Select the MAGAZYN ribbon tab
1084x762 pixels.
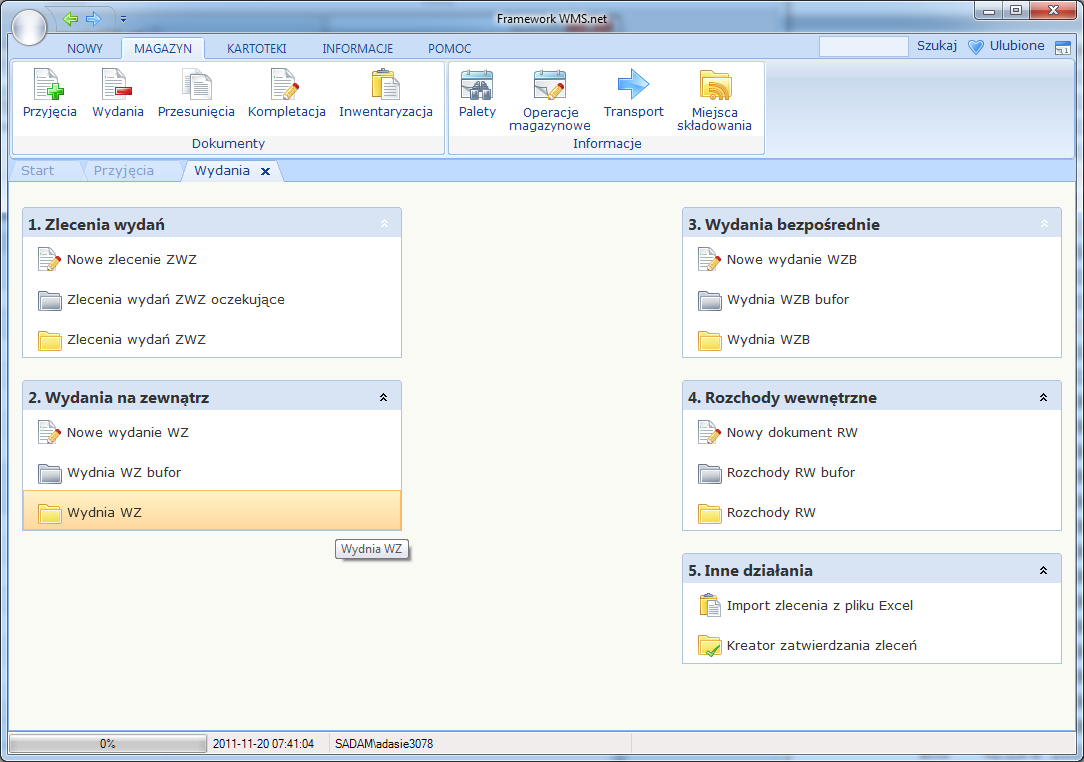coord(163,48)
